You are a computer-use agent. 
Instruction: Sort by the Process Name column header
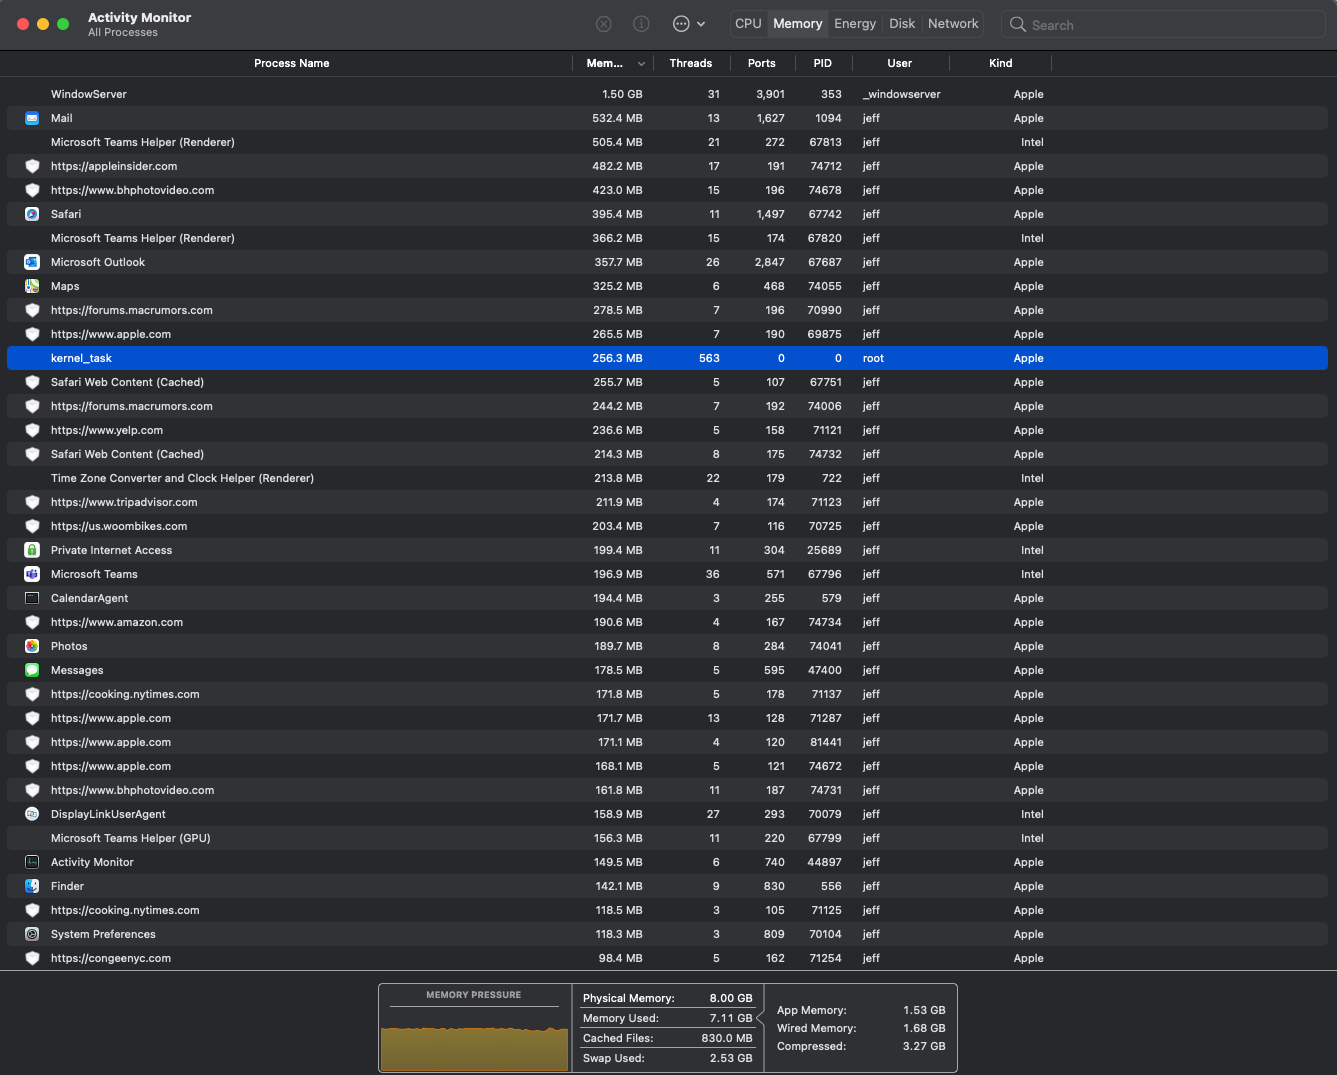click(291, 63)
